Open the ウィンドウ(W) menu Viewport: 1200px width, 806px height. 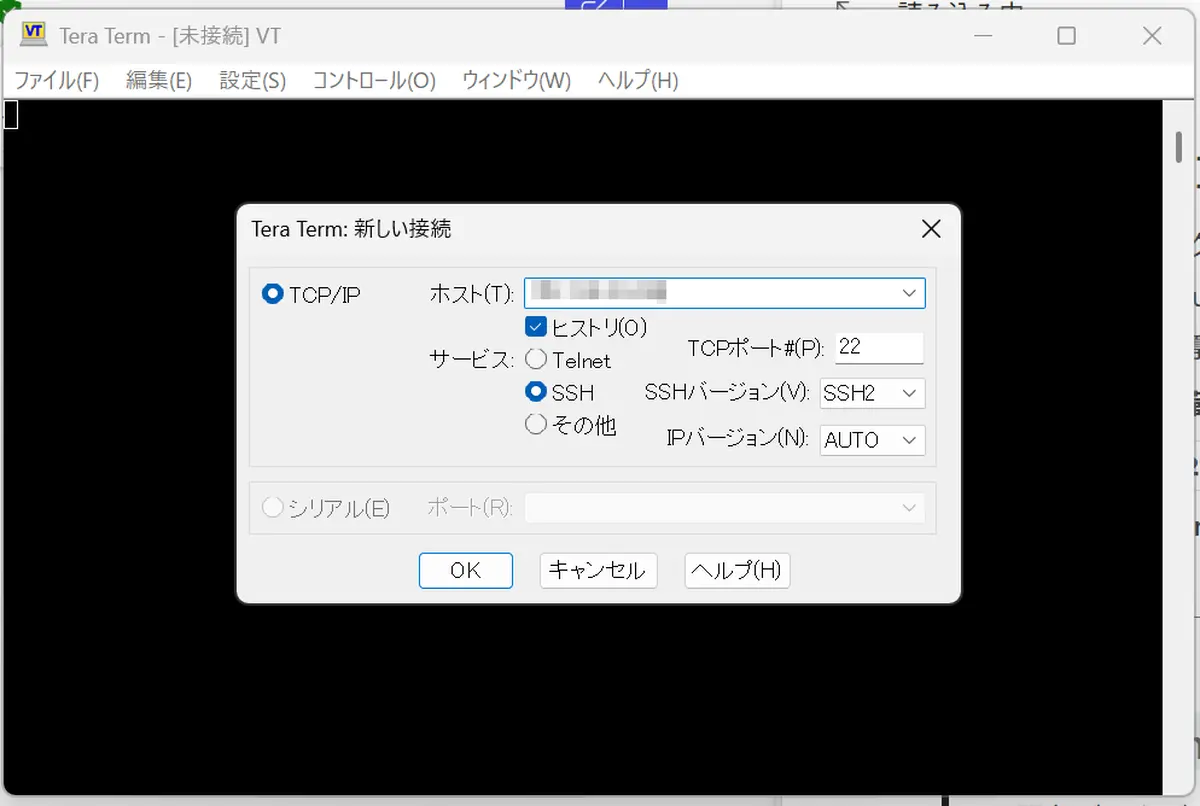516,81
